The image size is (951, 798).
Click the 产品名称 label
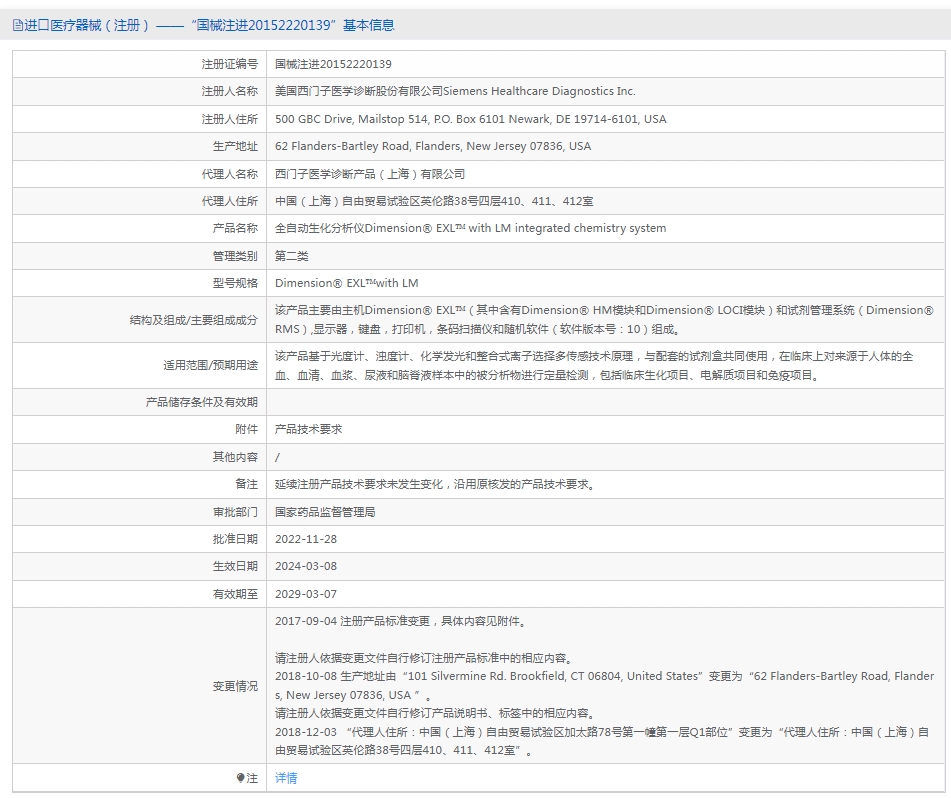pos(235,229)
